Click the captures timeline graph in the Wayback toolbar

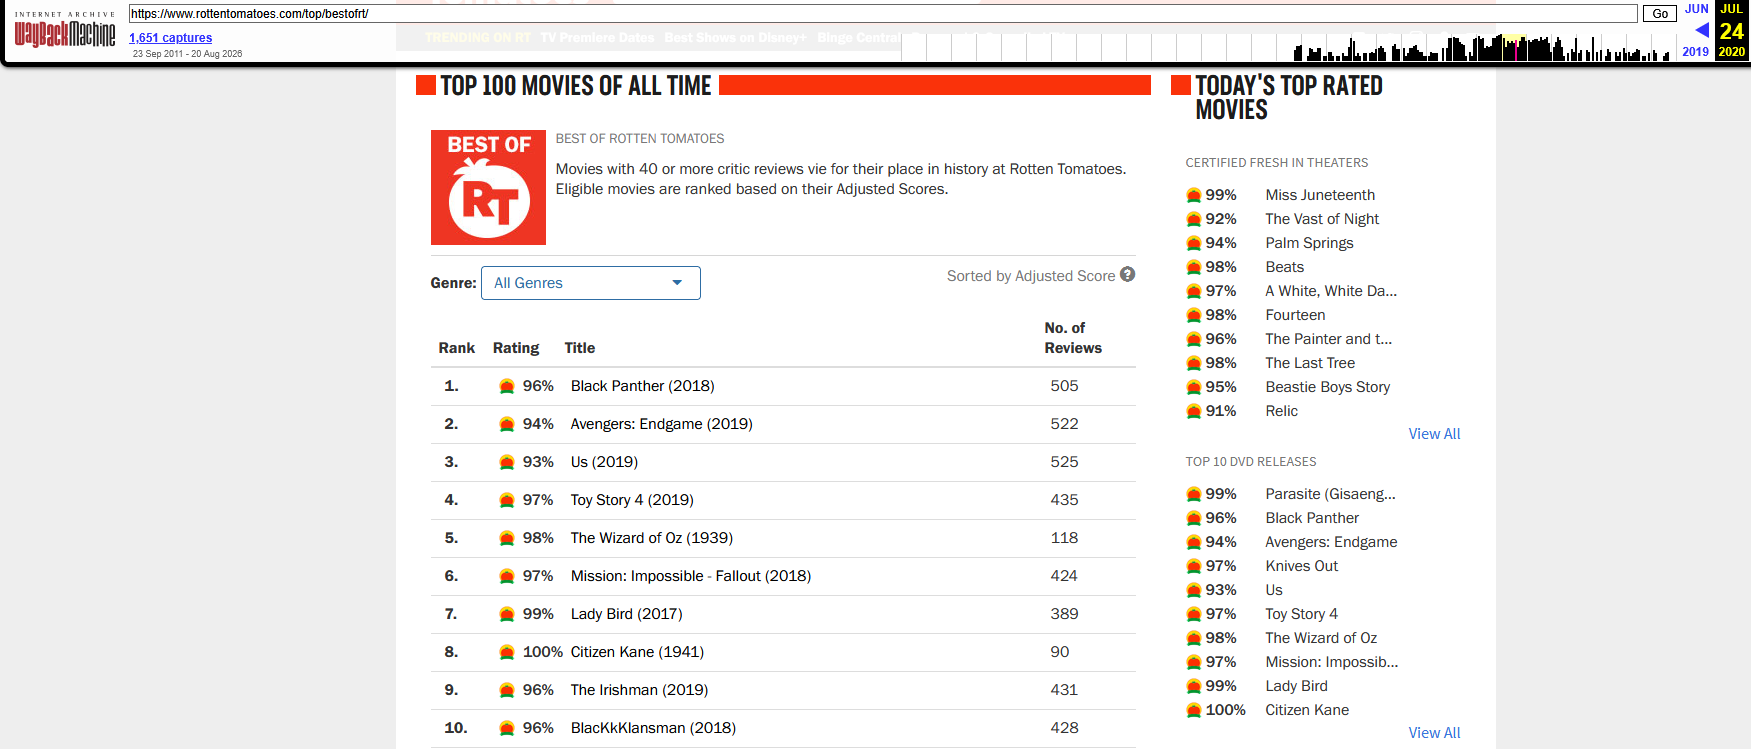1289,47
